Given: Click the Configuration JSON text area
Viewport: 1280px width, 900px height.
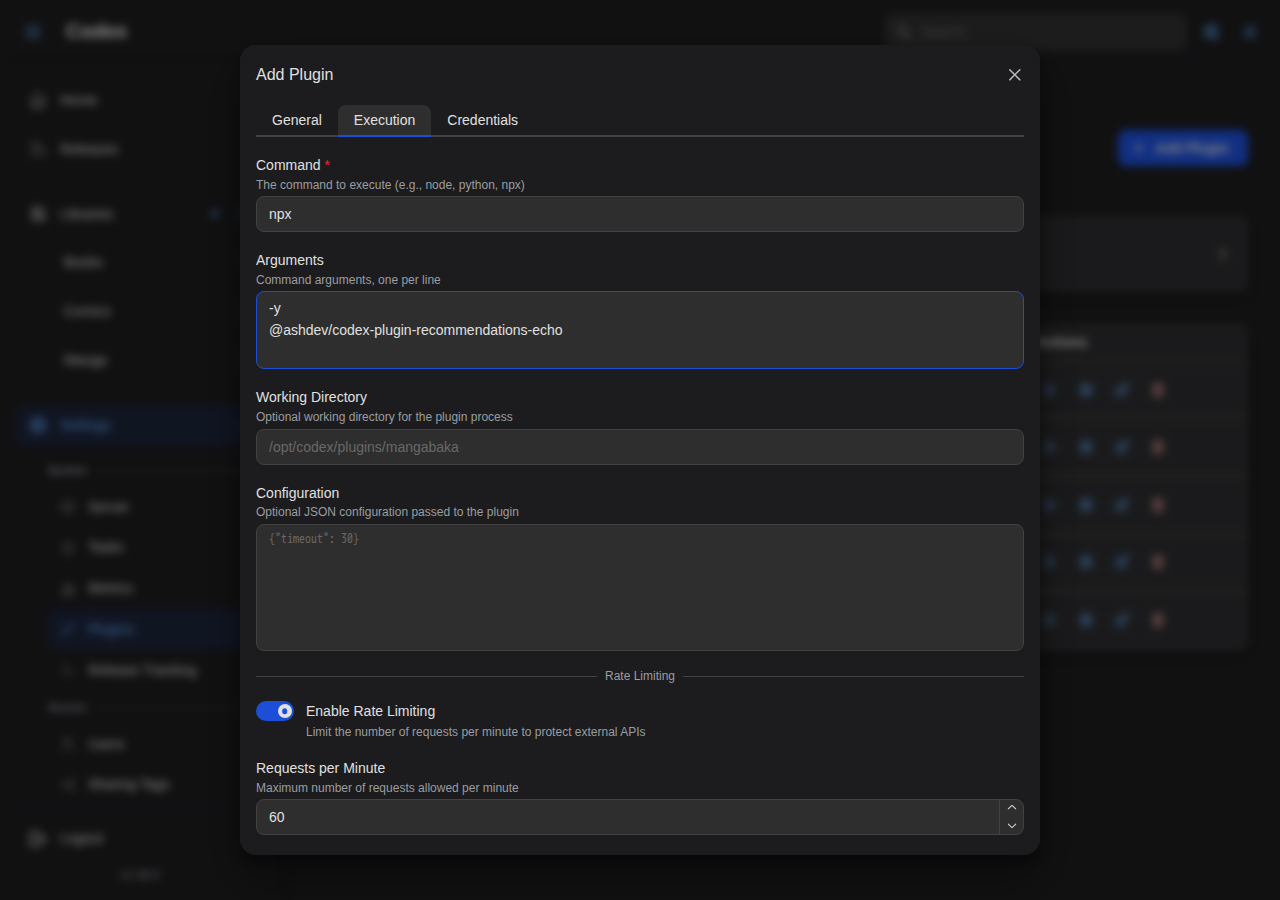Looking at the screenshot, I should [640, 588].
